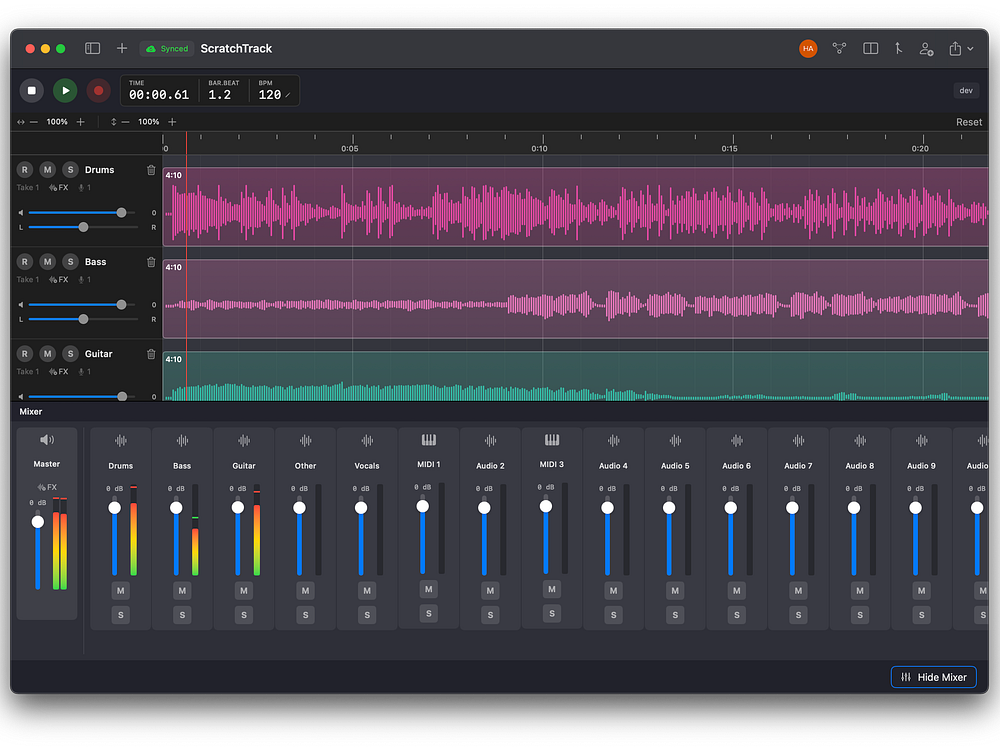Click the split view layout icon
The width and height of the screenshot is (1000, 750).
[871, 48]
